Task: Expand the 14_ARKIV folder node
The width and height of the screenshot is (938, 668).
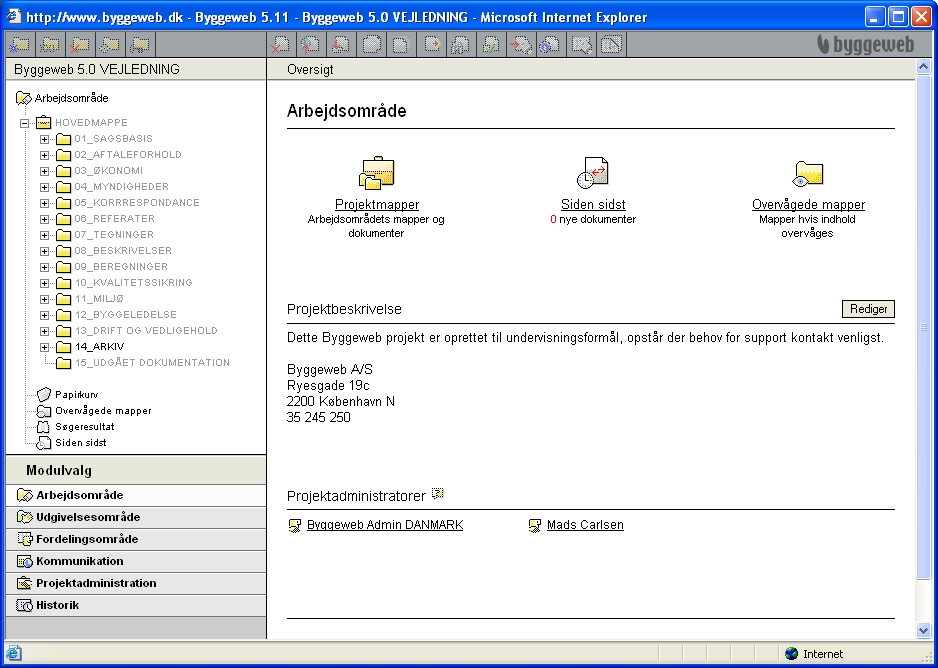Action: pyautogui.click(x=44, y=347)
